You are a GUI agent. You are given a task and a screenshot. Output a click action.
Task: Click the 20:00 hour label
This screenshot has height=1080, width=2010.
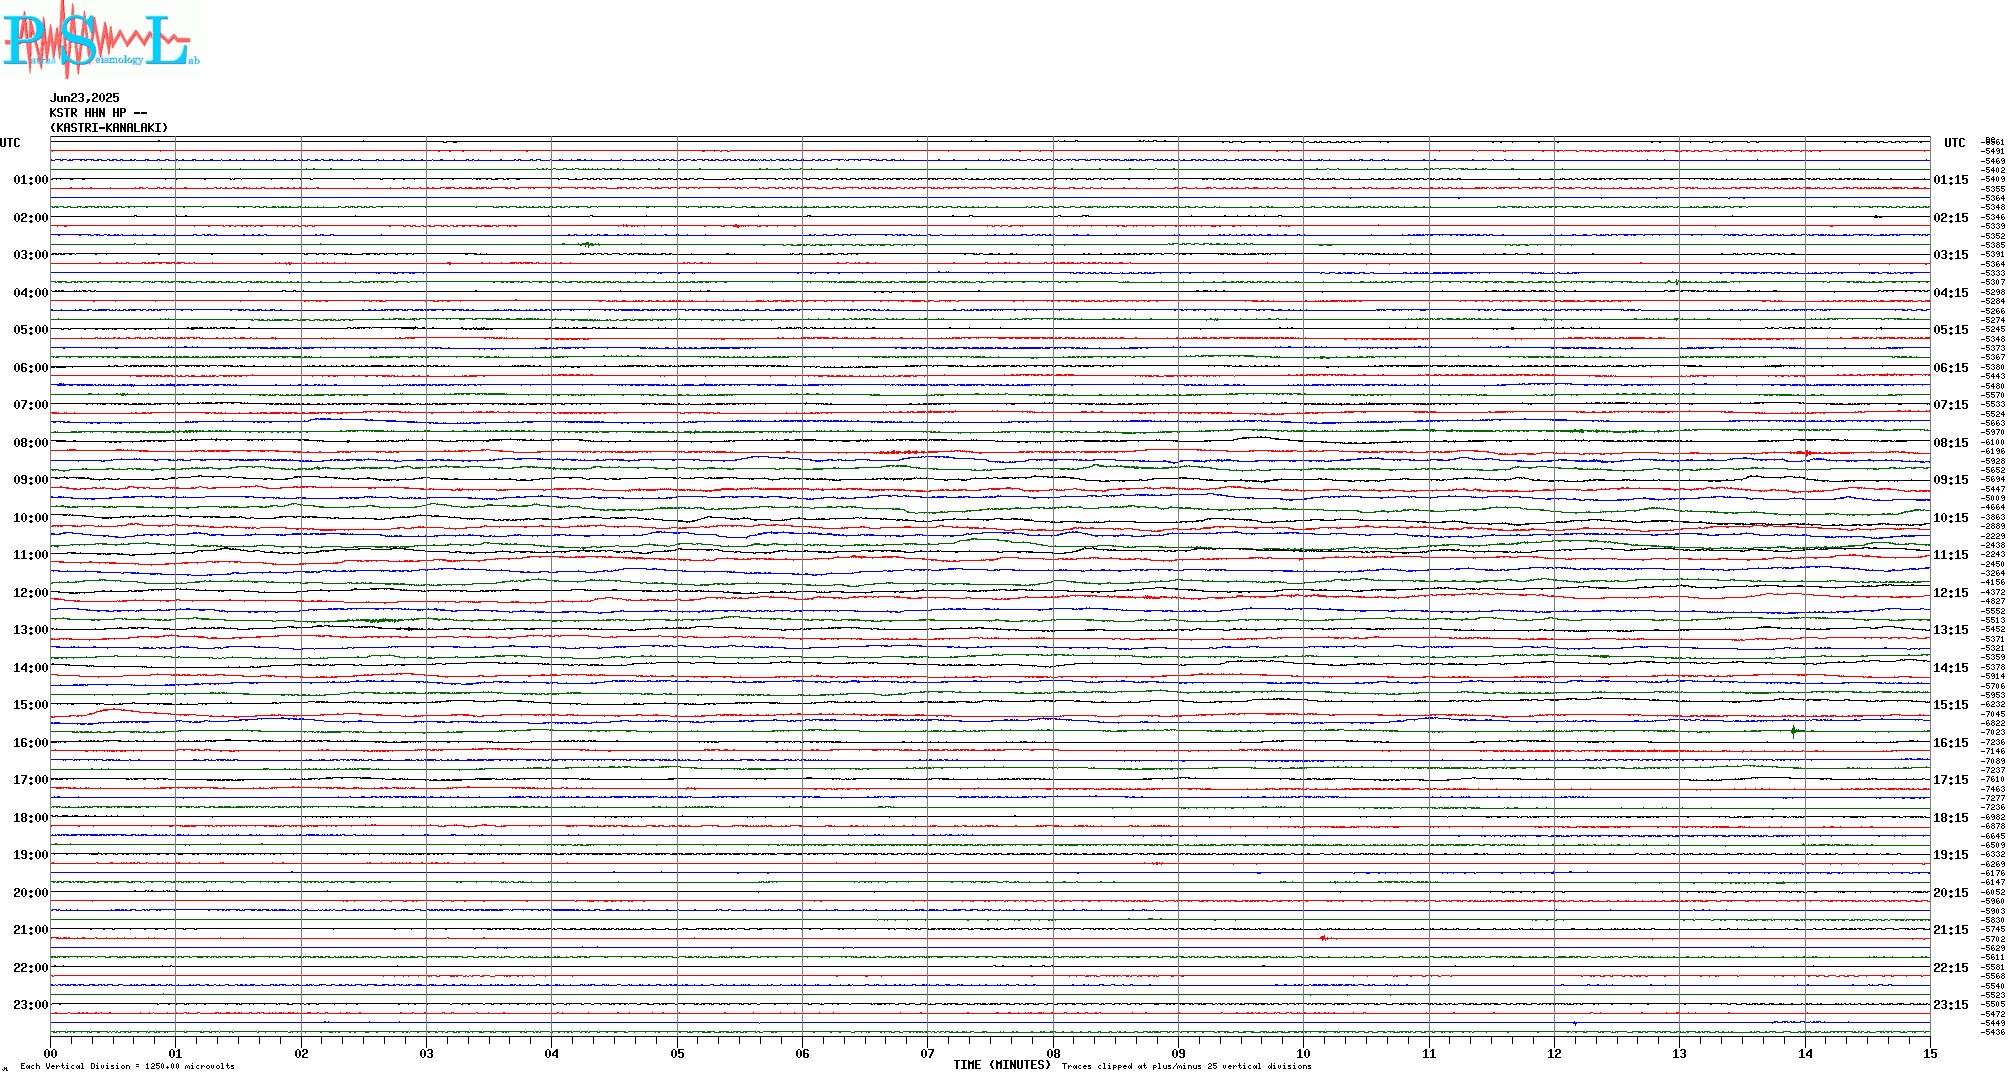pos(31,893)
